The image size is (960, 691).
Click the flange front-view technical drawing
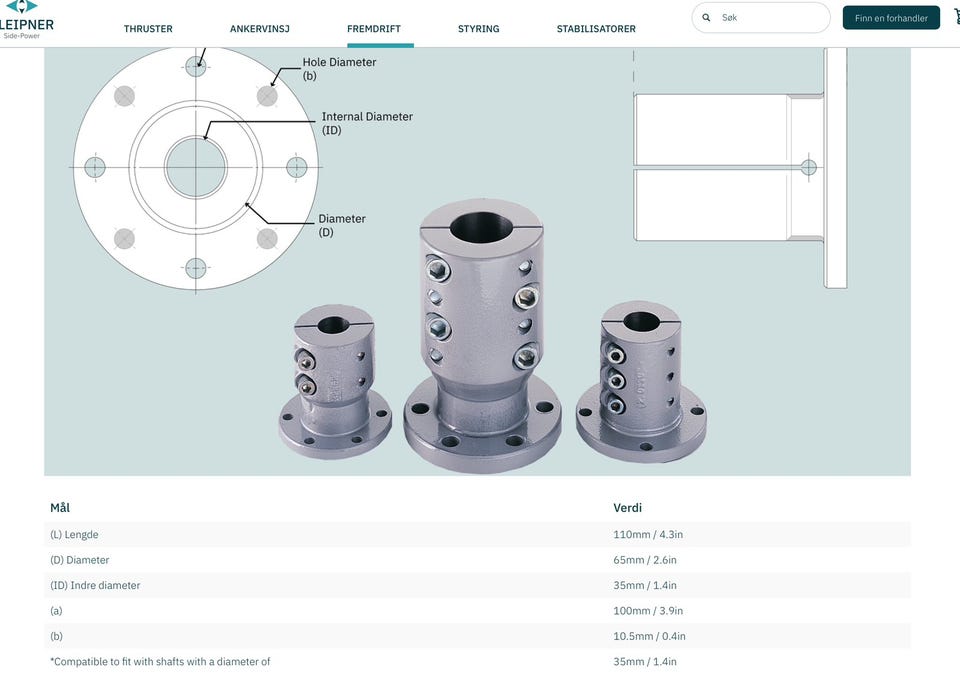pyautogui.click(x=196, y=168)
